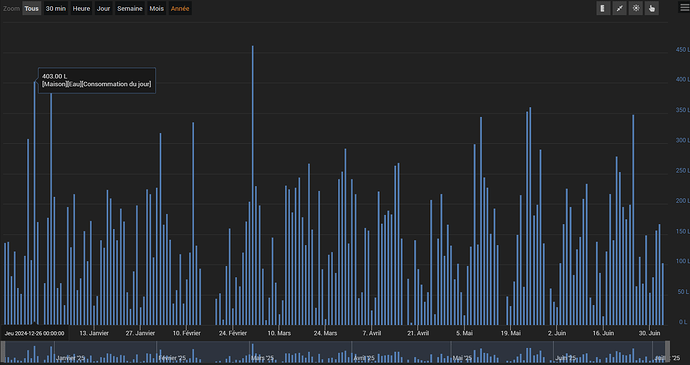
Task: Click the 403.00 L highlighted bar
Action: pyautogui.click(x=34, y=203)
